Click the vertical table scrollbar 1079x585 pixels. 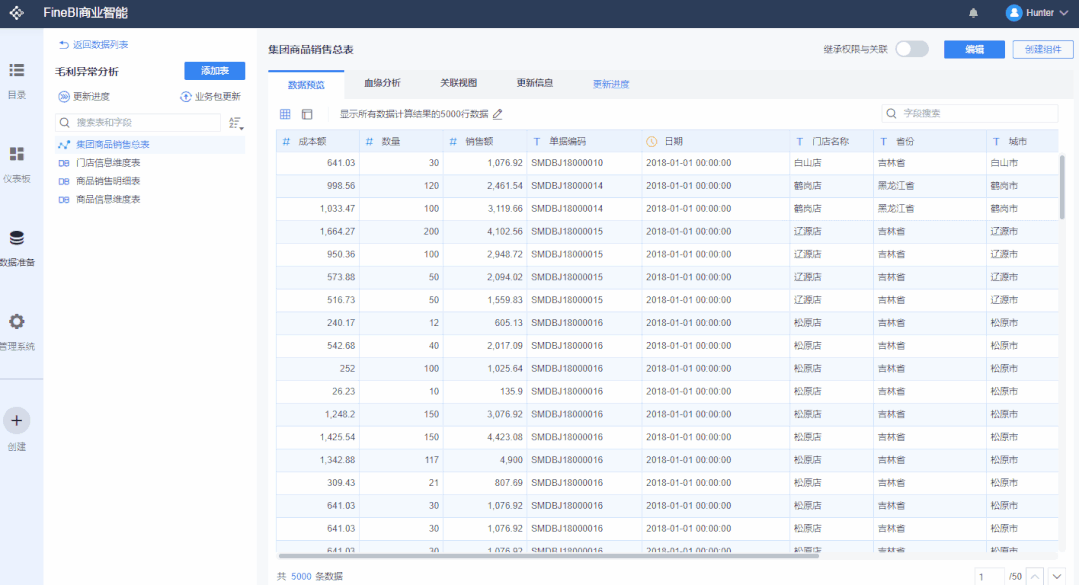[1062, 187]
